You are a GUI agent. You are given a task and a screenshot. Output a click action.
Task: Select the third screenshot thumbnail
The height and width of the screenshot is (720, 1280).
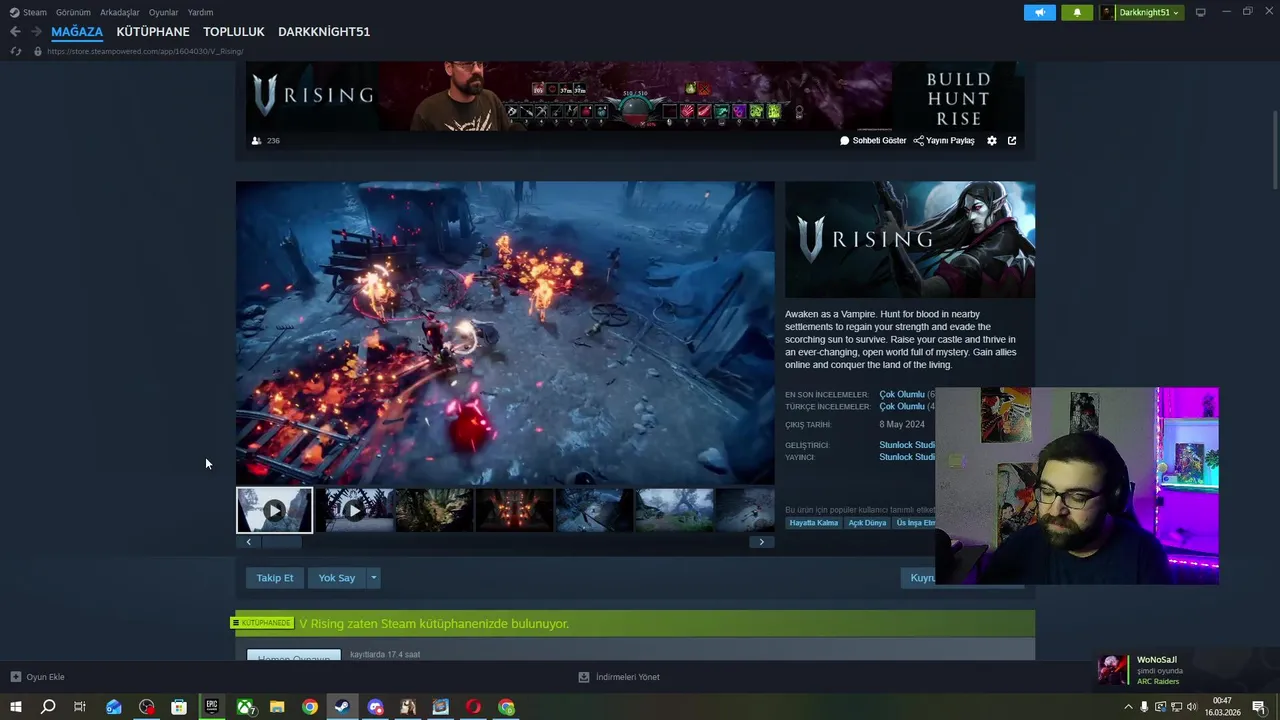click(434, 510)
